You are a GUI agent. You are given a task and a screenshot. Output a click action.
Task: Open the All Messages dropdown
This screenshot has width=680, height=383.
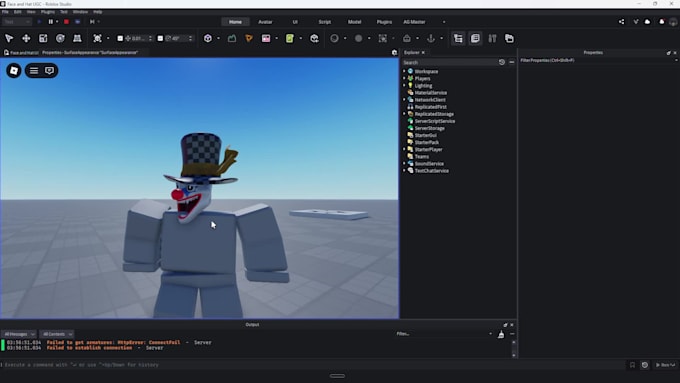click(x=19, y=334)
